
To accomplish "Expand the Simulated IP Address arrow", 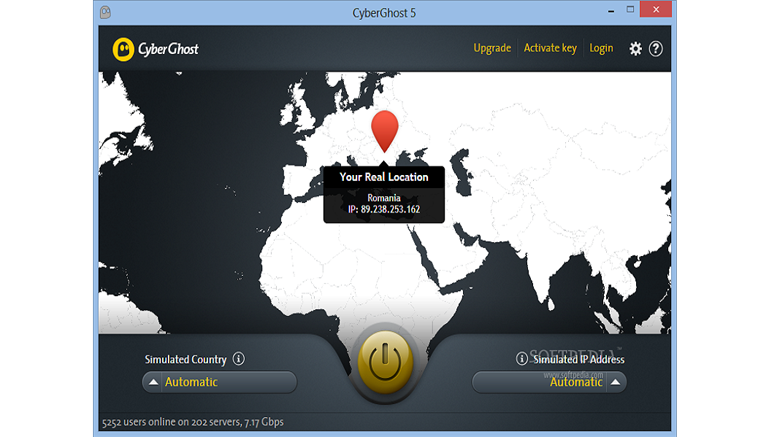I will coord(615,382).
